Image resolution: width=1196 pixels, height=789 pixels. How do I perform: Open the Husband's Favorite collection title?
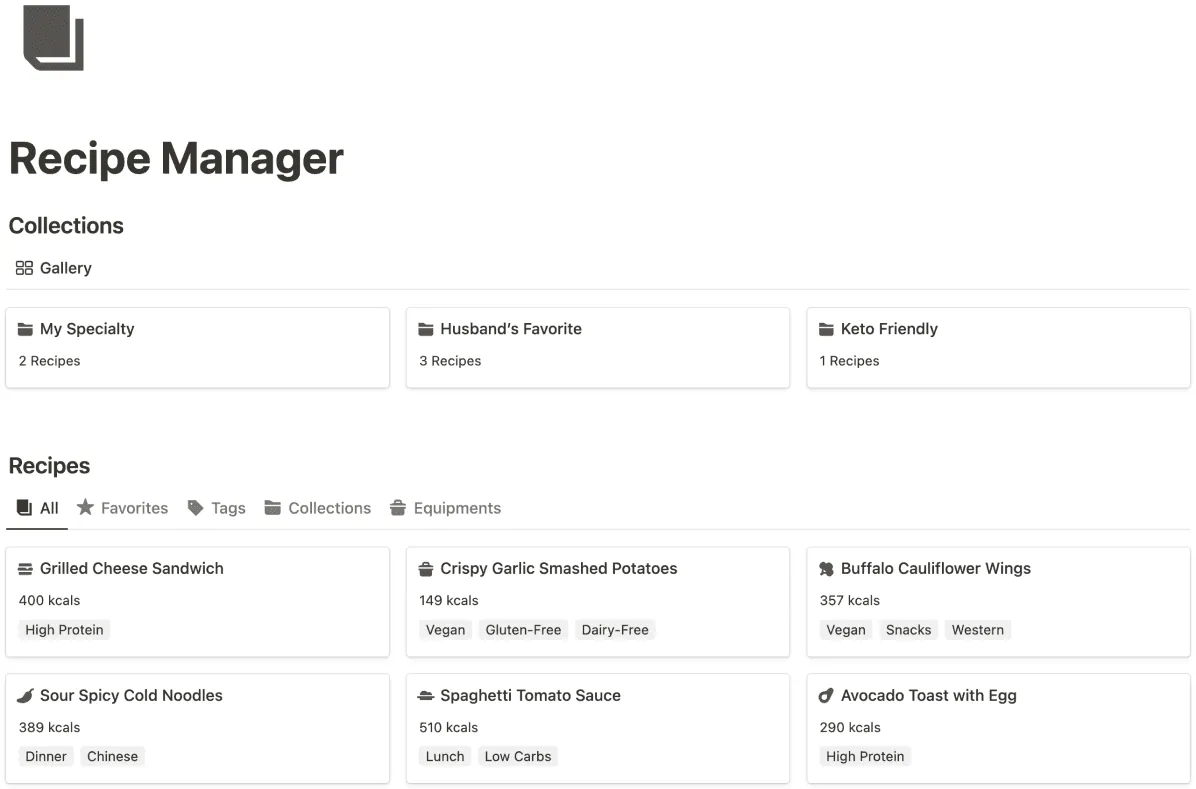(x=511, y=329)
